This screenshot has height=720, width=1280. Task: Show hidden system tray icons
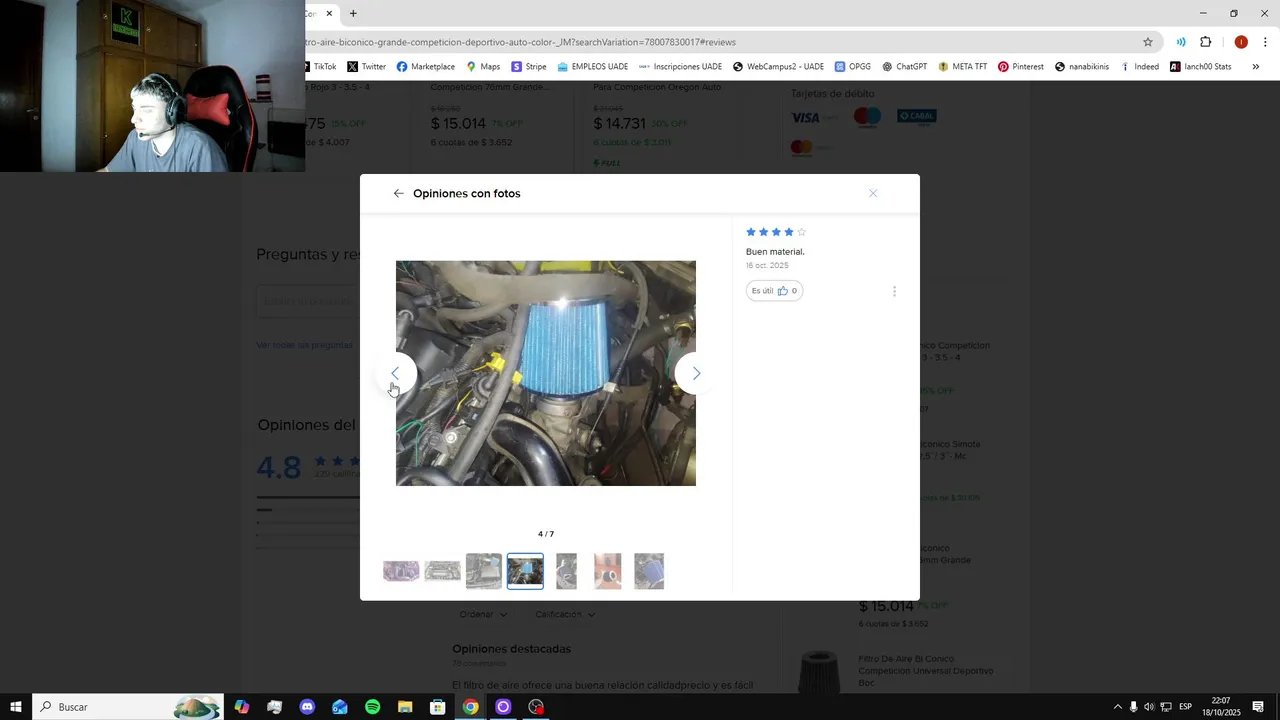coord(1118,707)
